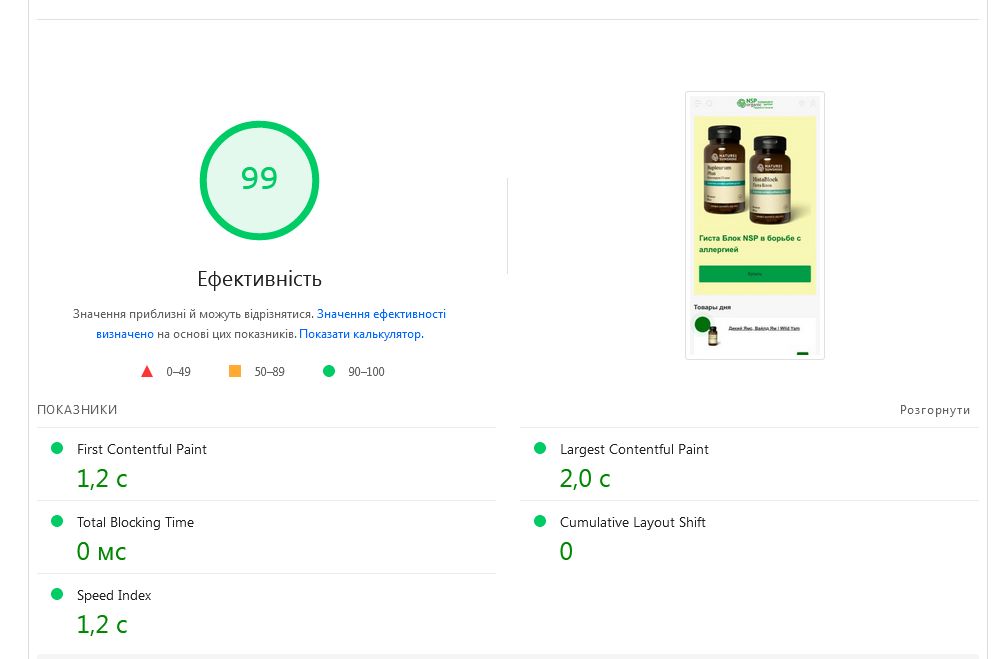The height and width of the screenshot is (659, 1003).
Task: Click green dot beside Cumulative Layout Shift
Action: pos(540,521)
